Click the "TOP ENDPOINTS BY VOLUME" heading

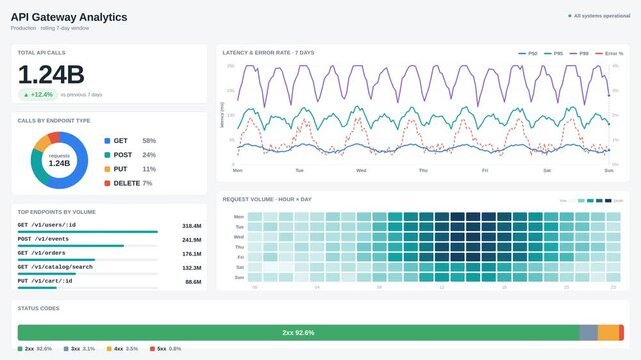pyautogui.click(x=56, y=212)
